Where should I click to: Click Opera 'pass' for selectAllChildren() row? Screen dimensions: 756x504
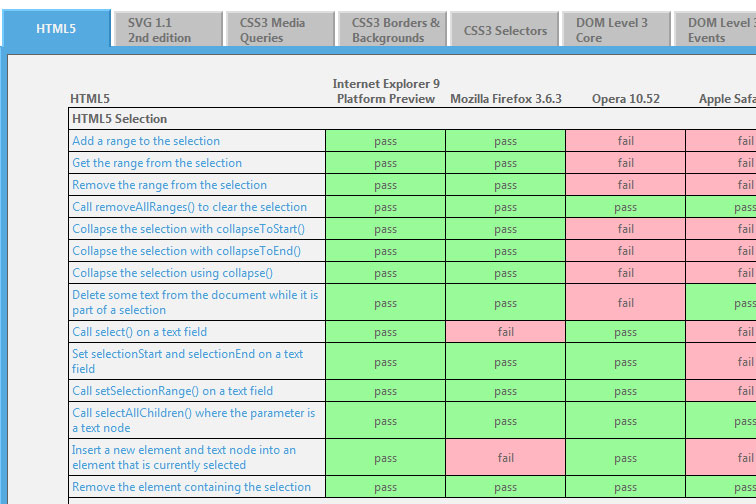[x=626, y=421]
